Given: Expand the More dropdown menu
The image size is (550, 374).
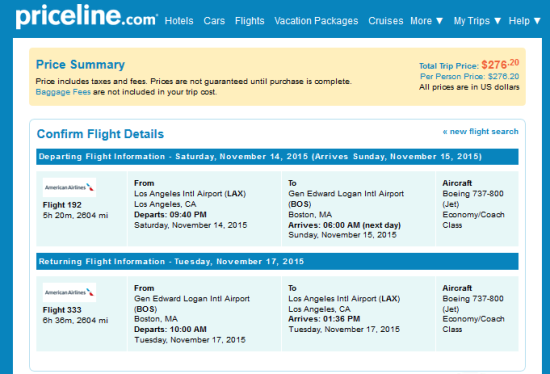Looking at the screenshot, I should pos(427,21).
